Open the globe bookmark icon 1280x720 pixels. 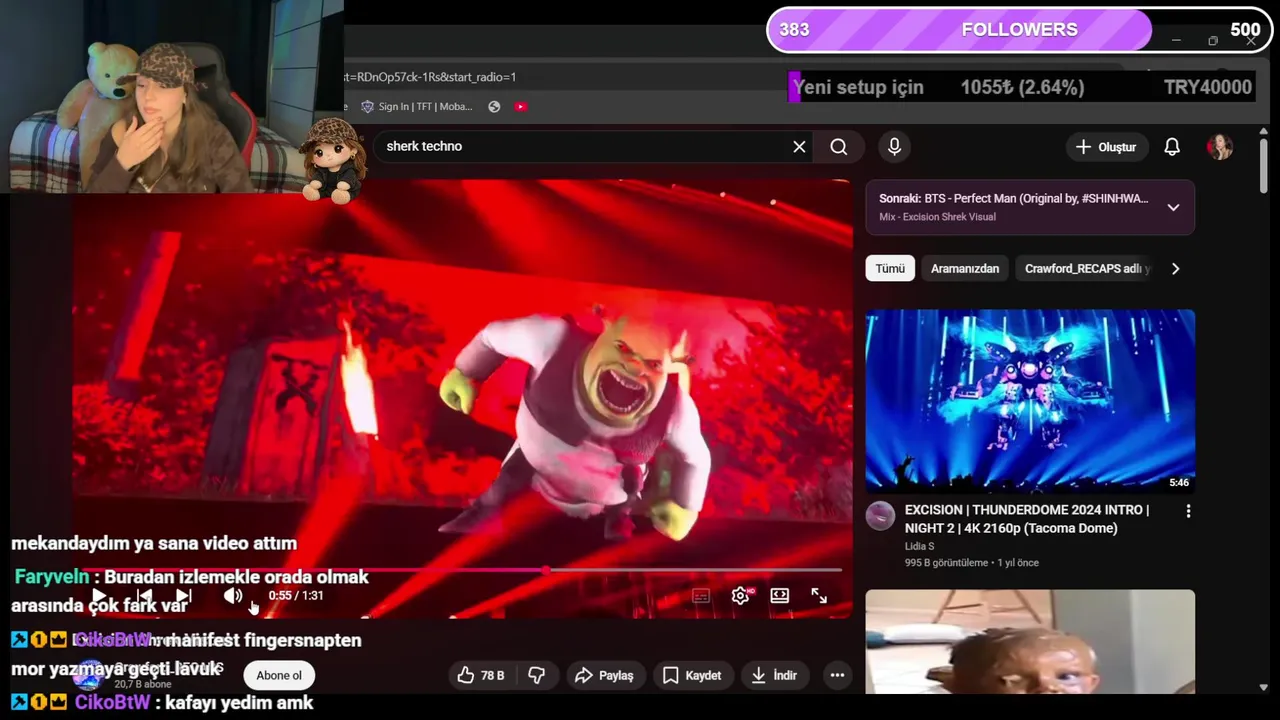[494, 107]
